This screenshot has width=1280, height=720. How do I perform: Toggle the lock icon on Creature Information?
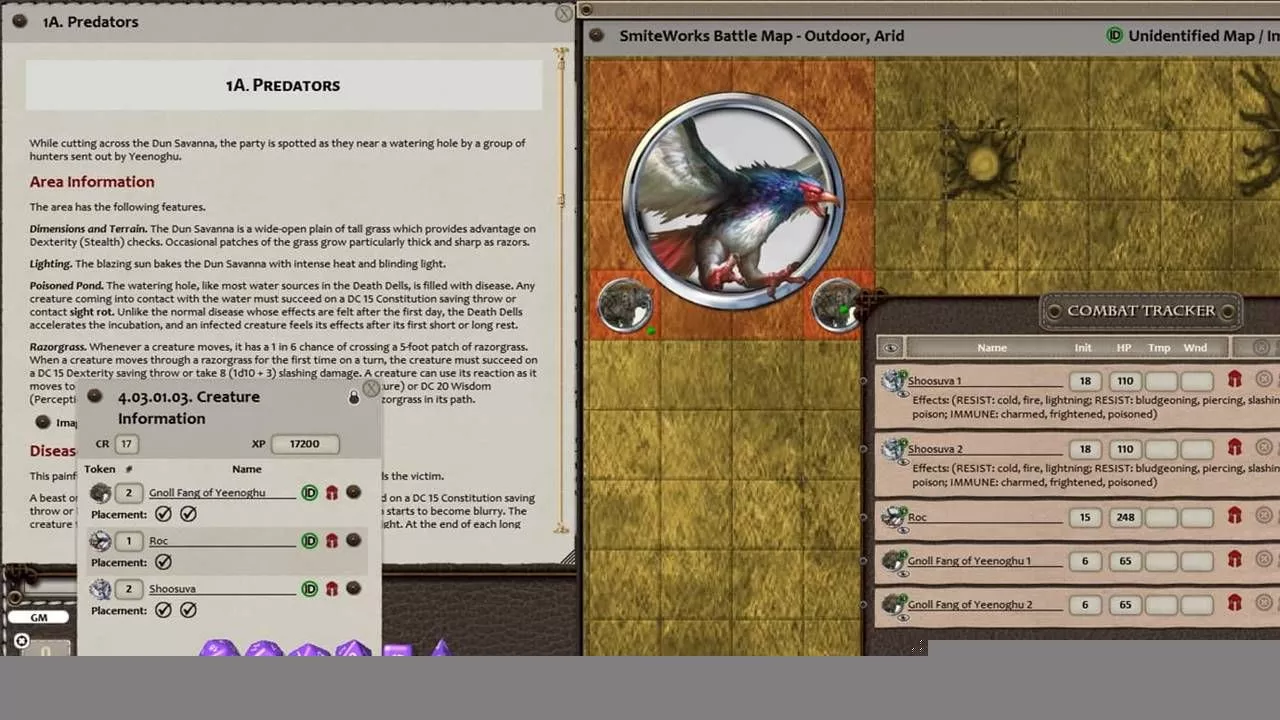pyautogui.click(x=353, y=398)
